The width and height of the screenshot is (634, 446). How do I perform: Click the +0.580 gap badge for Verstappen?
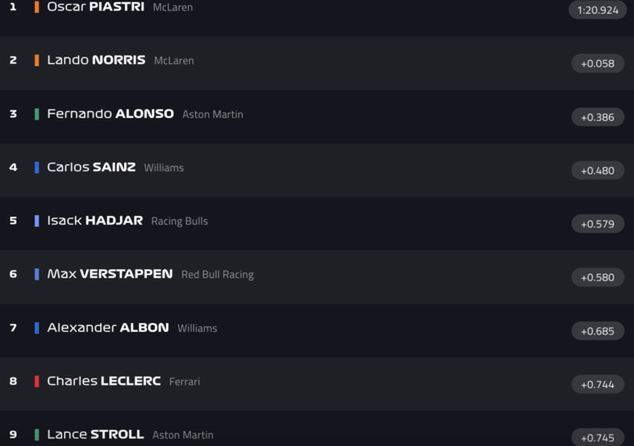click(x=598, y=277)
